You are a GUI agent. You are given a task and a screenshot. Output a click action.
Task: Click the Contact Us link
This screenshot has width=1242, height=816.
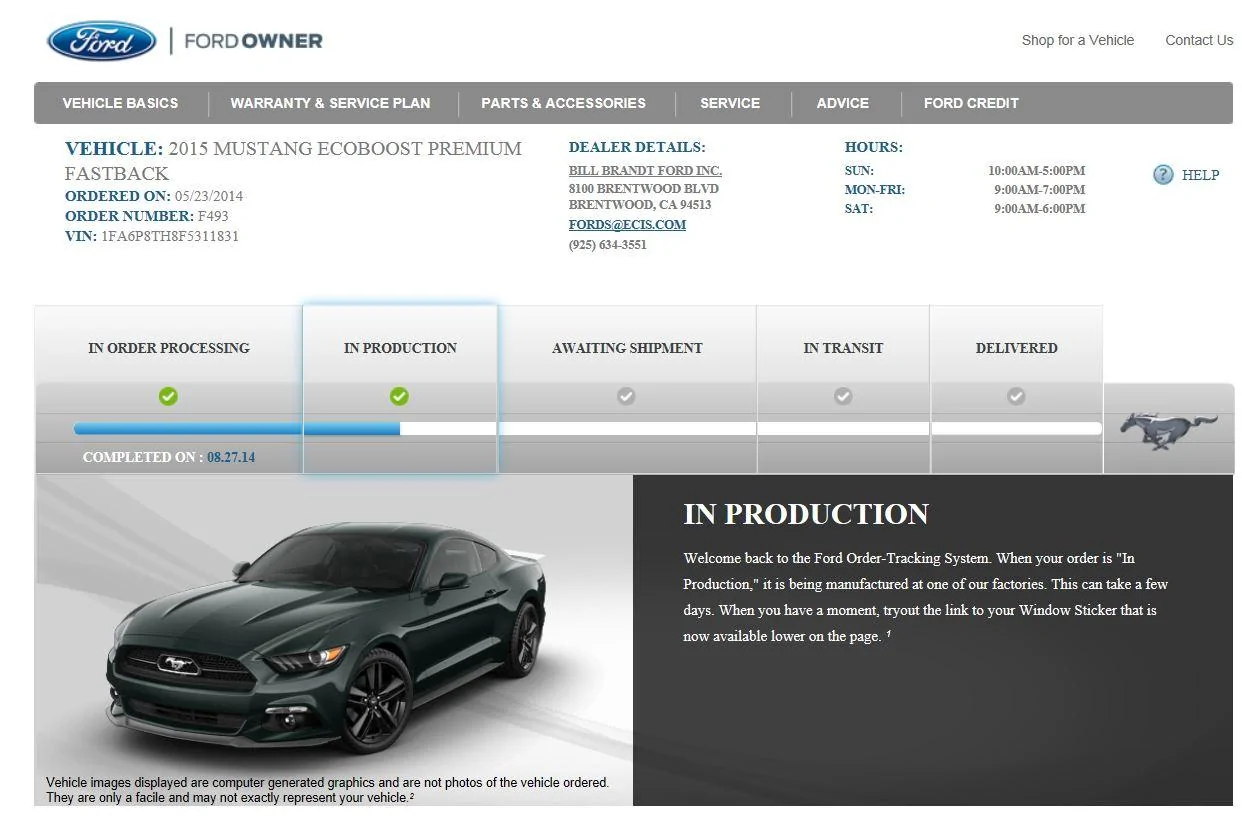(x=1199, y=40)
